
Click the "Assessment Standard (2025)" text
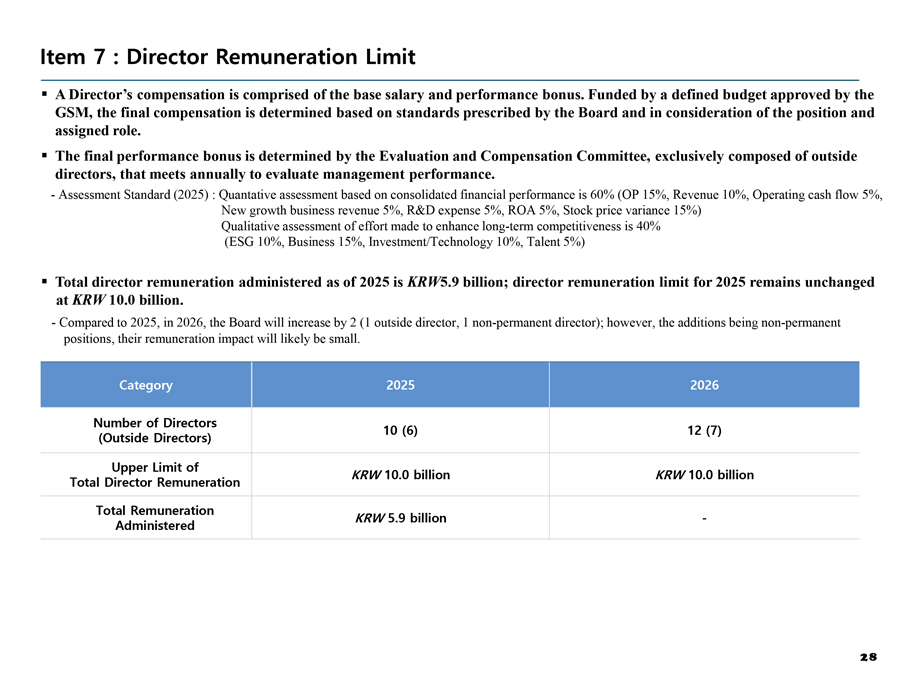(131, 195)
